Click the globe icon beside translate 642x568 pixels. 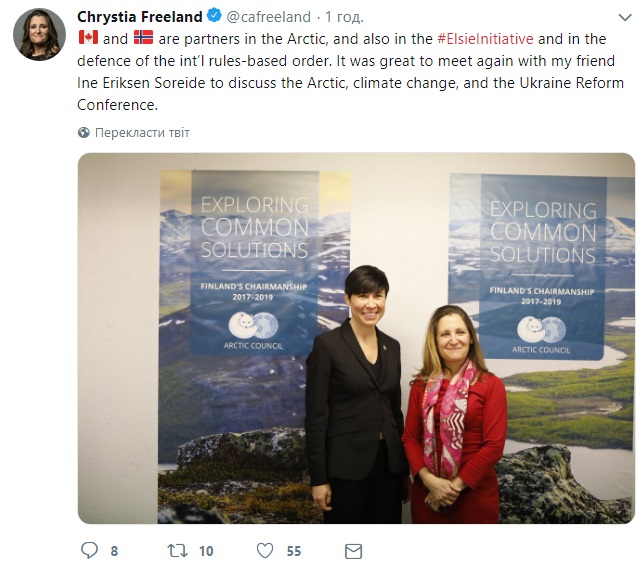pos(84,133)
